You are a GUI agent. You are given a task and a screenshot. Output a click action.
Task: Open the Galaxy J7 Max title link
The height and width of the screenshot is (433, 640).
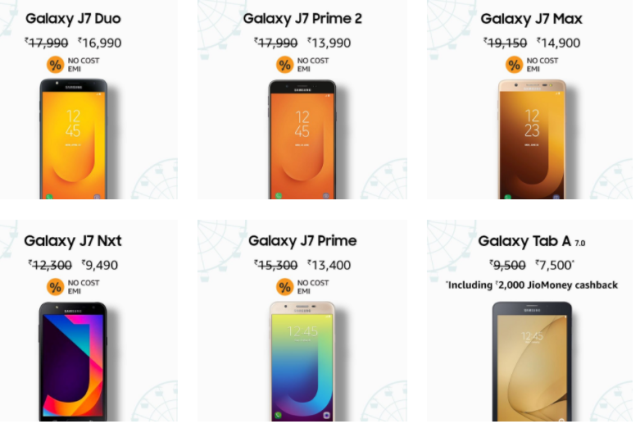pyautogui.click(x=531, y=19)
